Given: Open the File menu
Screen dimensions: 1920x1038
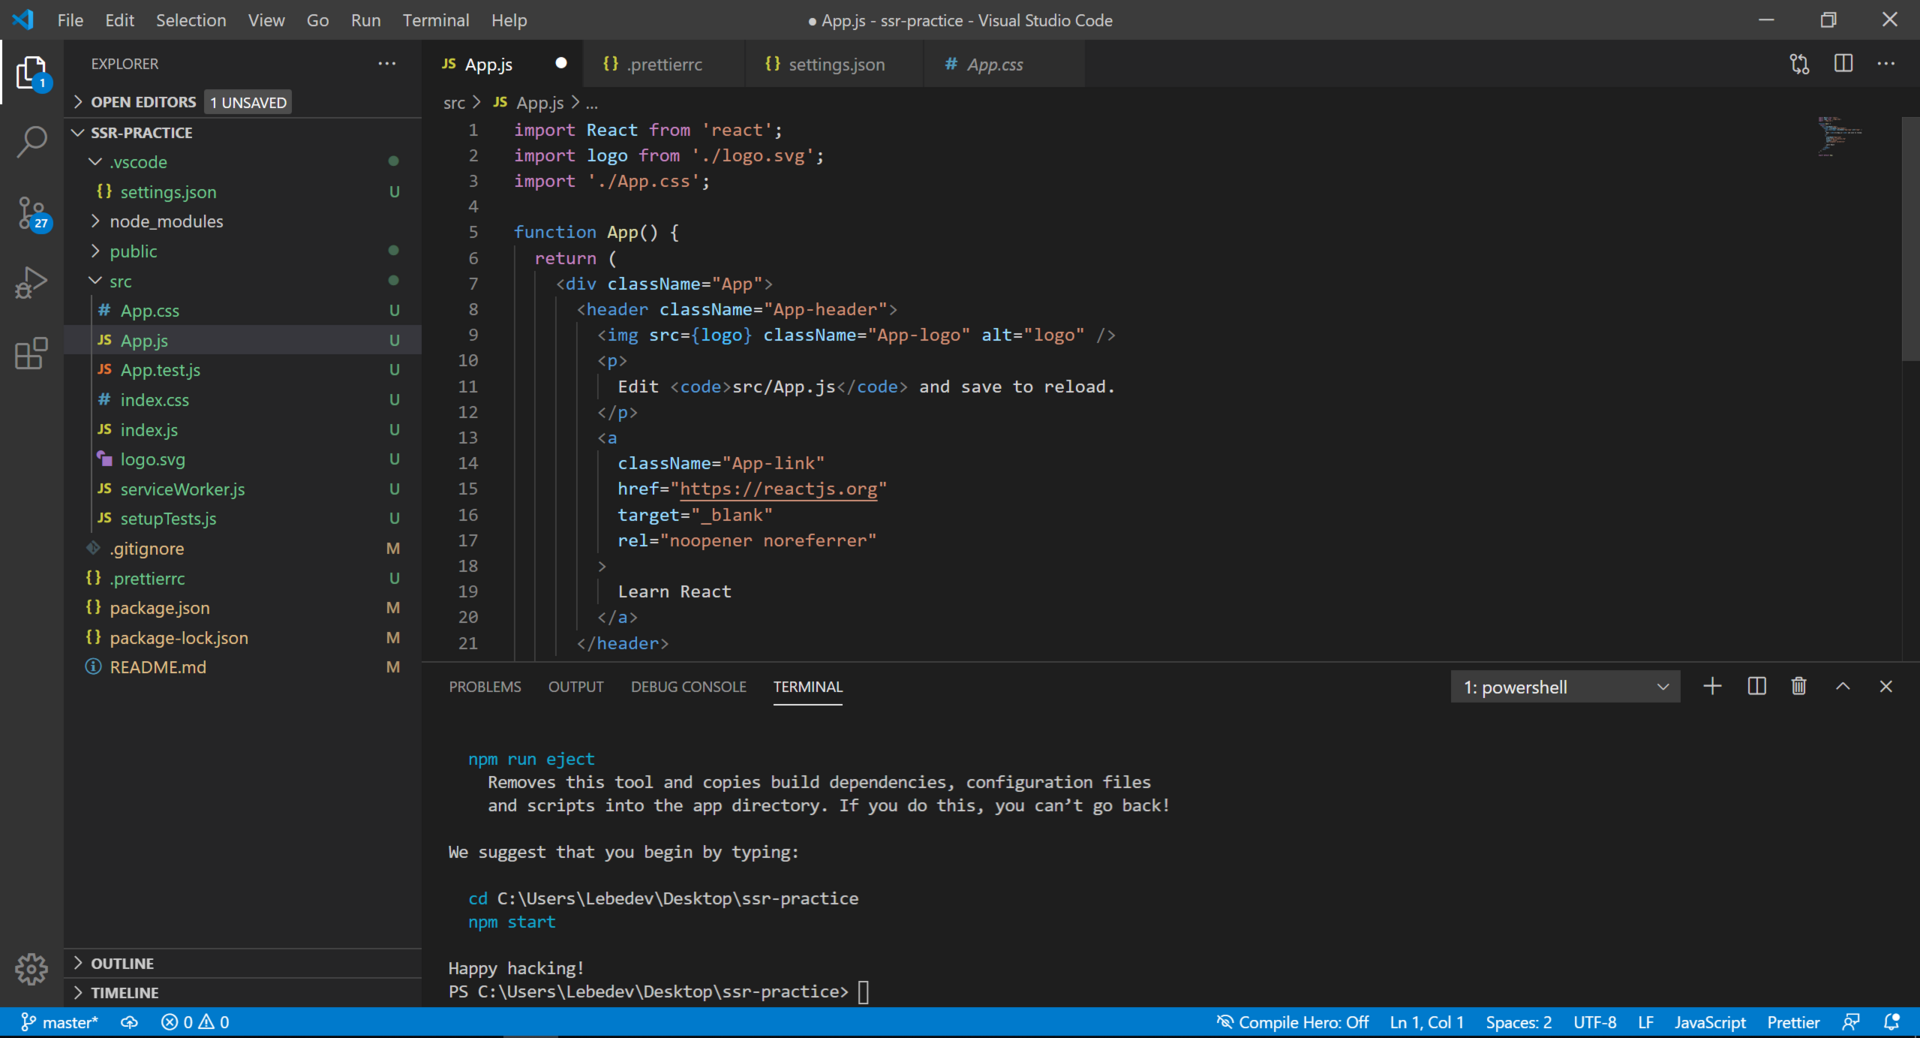Looking at the screenshot, I should pyautogui.click(x=70, y=20).
